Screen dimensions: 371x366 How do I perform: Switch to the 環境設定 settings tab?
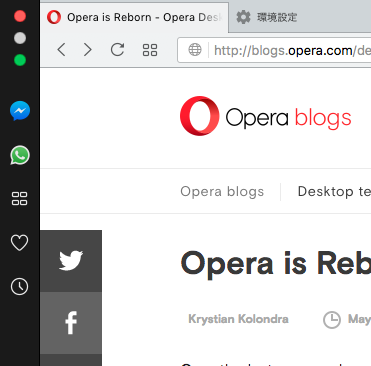coord(300,17)
